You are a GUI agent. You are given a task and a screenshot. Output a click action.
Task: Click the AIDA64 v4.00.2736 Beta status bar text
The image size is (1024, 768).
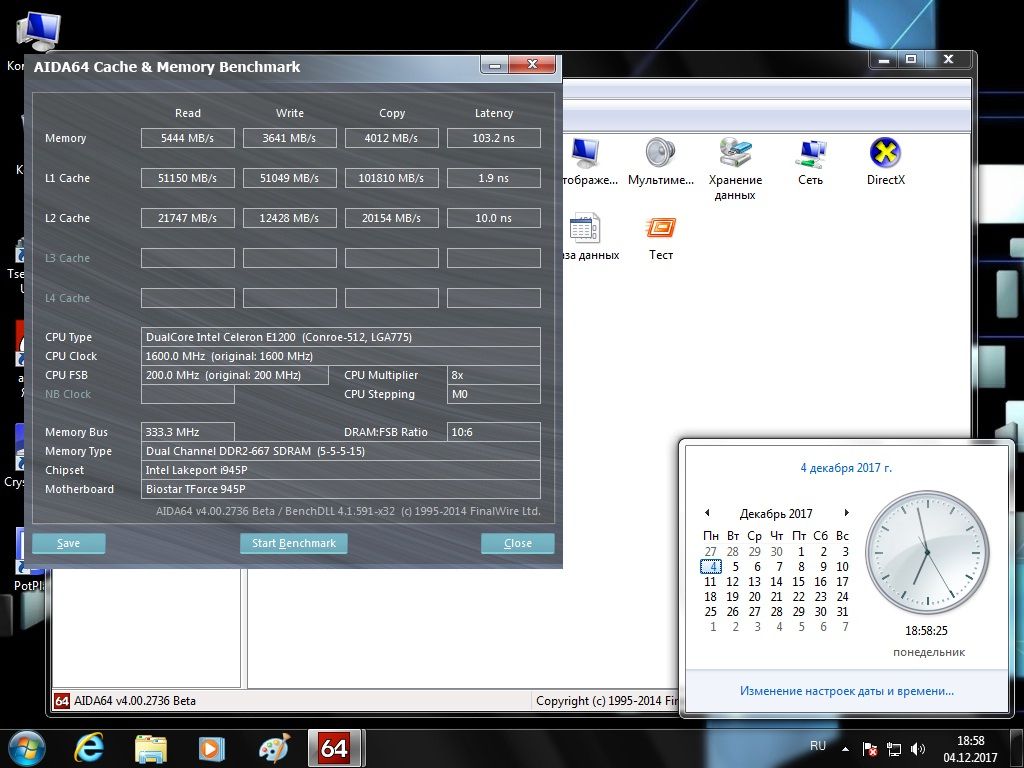[x=135, y=700]
